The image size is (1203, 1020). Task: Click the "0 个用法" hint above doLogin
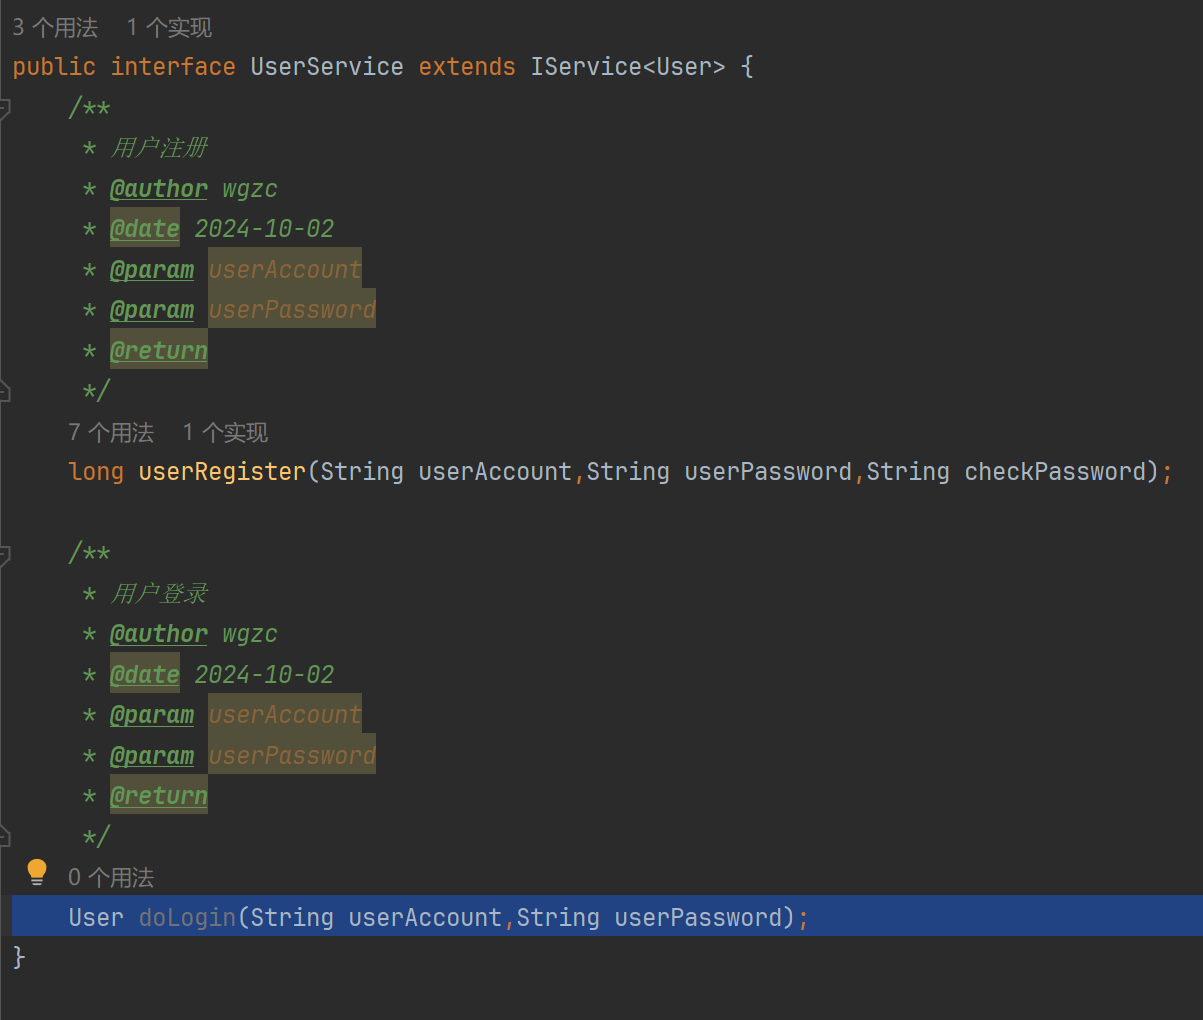[x=111, y=877]
